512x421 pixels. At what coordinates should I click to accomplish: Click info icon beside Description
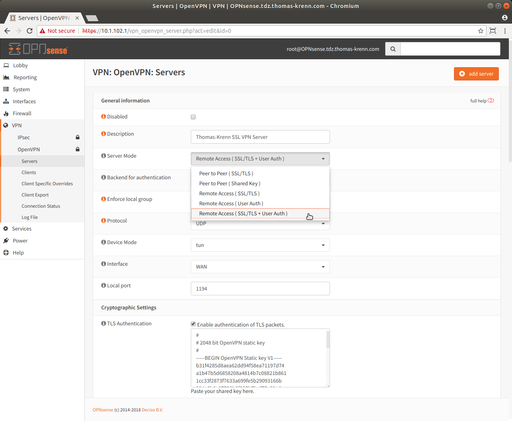click(x=103, y=134)
